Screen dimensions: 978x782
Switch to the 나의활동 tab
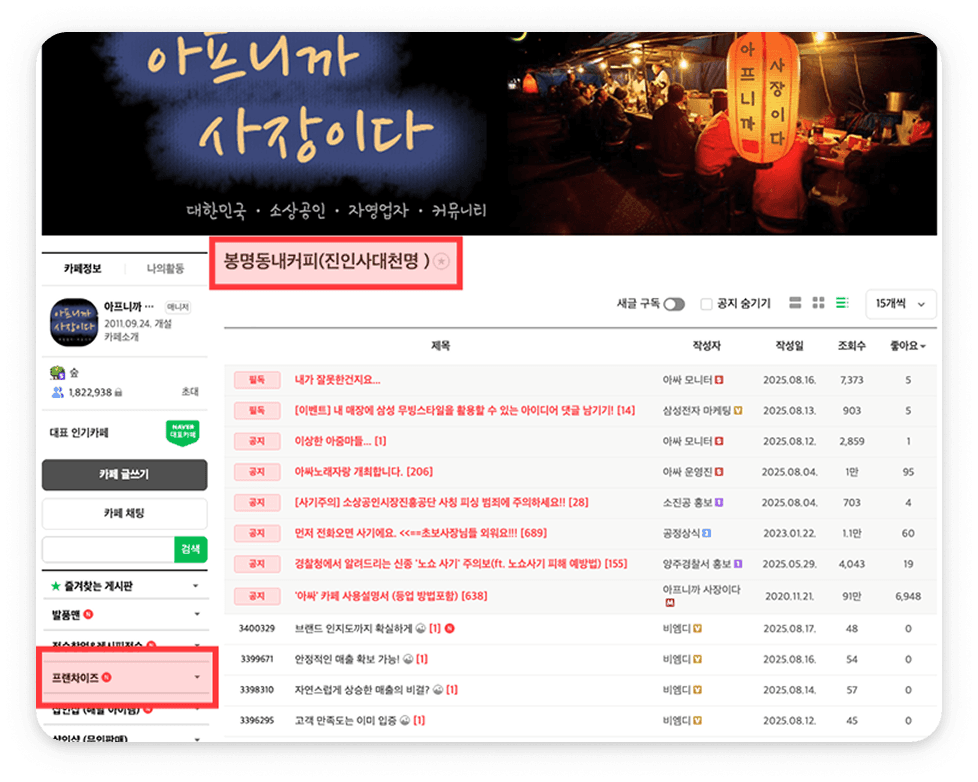tap(165, 269)
